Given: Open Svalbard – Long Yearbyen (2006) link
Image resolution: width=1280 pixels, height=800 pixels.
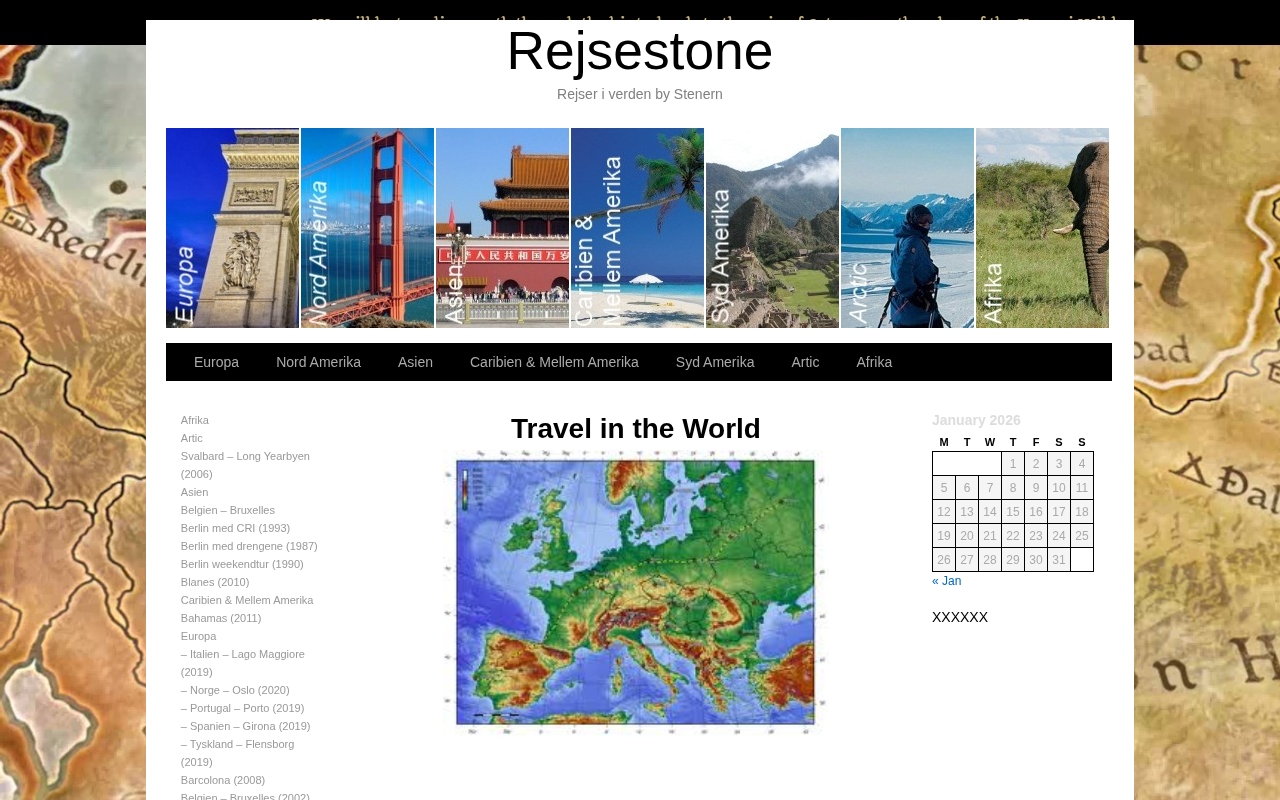Looking at the screenshot, I should click(245, 465).
